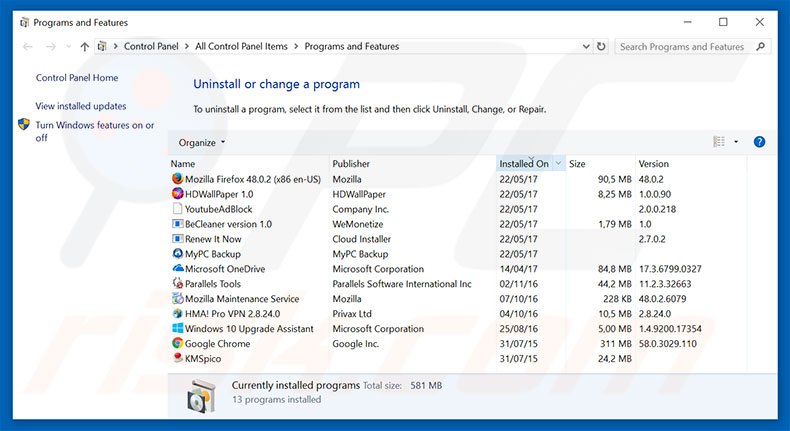The image size is (790, 431).
Task: Click the 84,8 MB size cell
Action: (615, 269)
